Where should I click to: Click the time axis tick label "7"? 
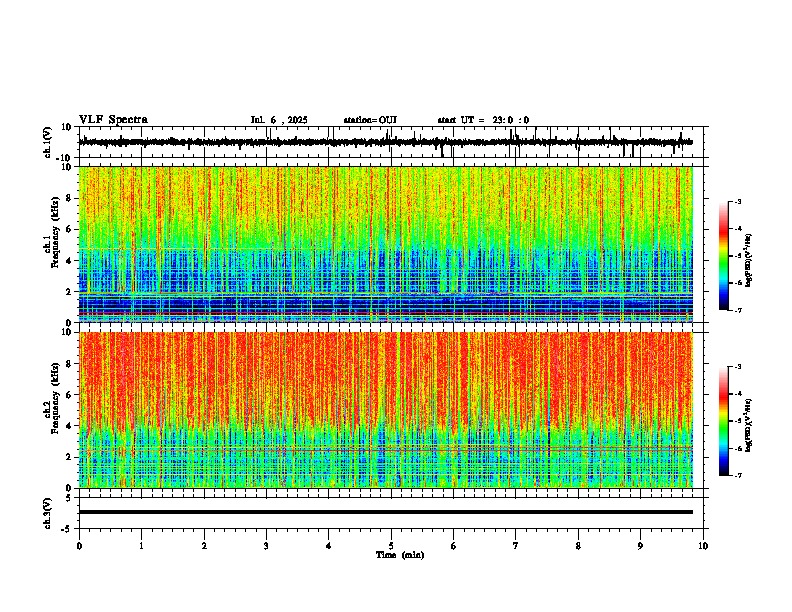pos(516,546)
